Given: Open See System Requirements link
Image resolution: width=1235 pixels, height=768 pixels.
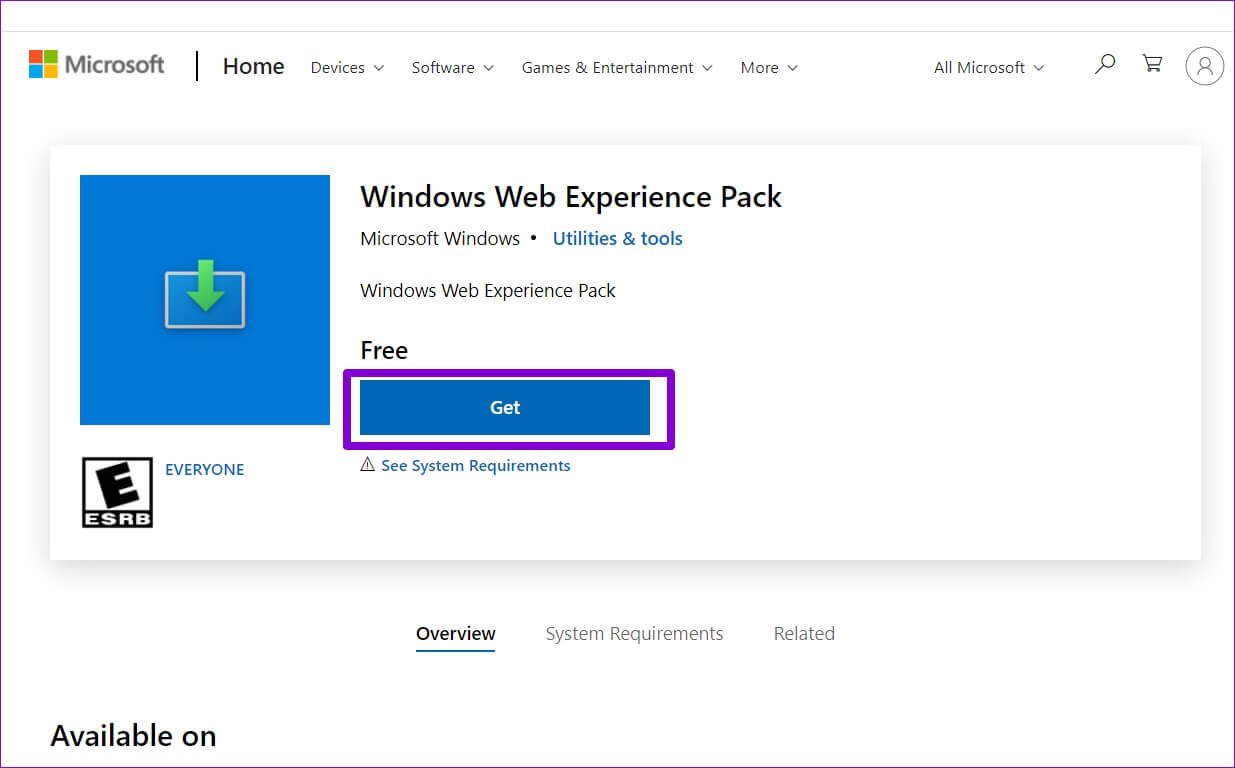Looking at the screenshot, I should (476, 466).
